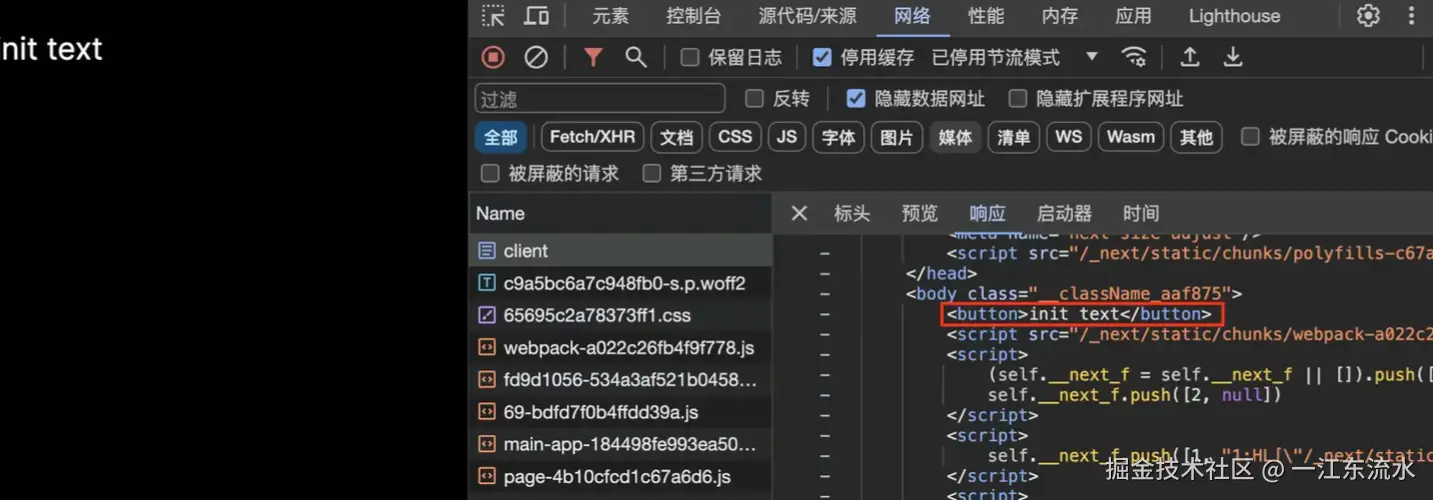Open DevTools settings gear
Image resolution: width=1433 pixels, height=500 pixels.
[x=1368, y=16]
